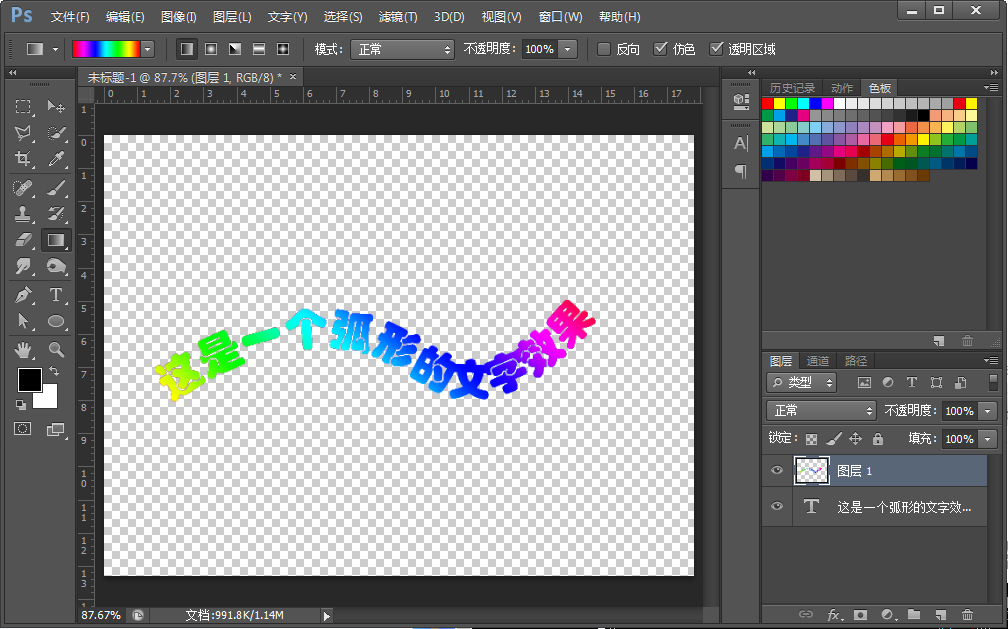The width and height of the screenshot is (1008, 629).
Task: Choose the linear gradient button
Action: (x=186, y=49)
